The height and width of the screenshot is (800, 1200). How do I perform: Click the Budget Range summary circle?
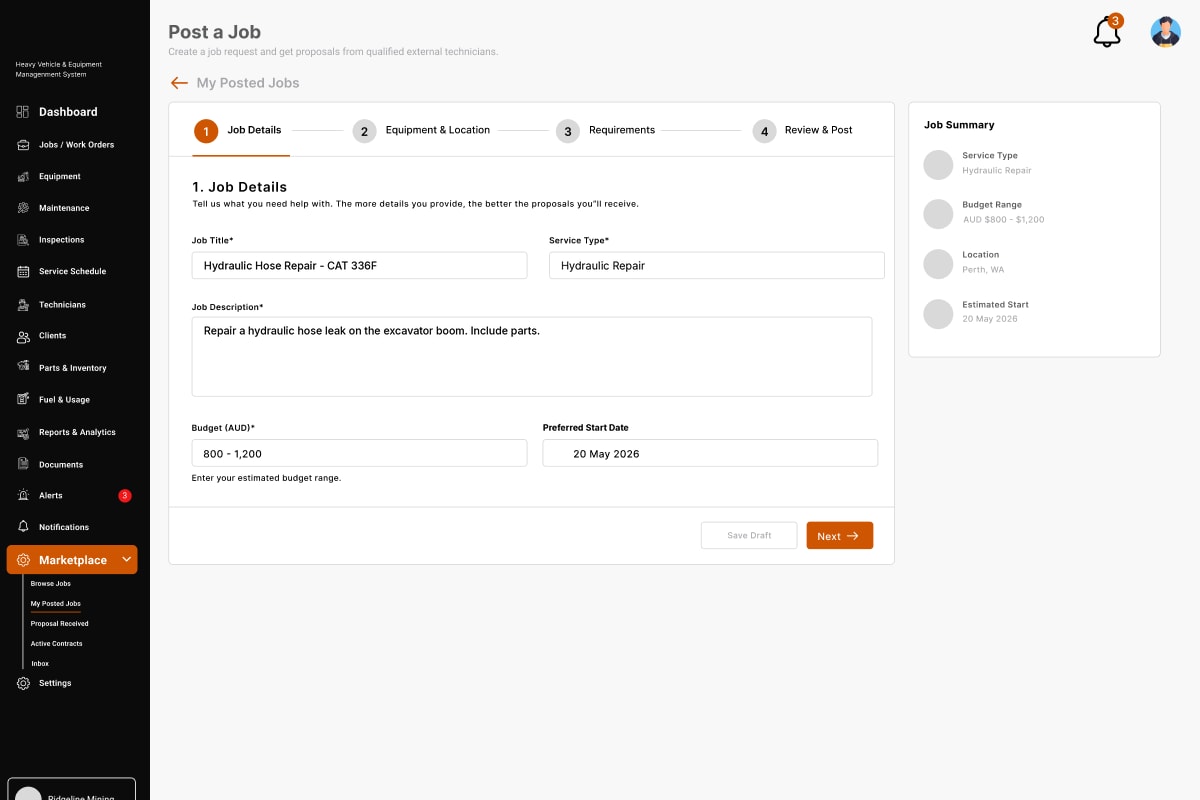938,214
